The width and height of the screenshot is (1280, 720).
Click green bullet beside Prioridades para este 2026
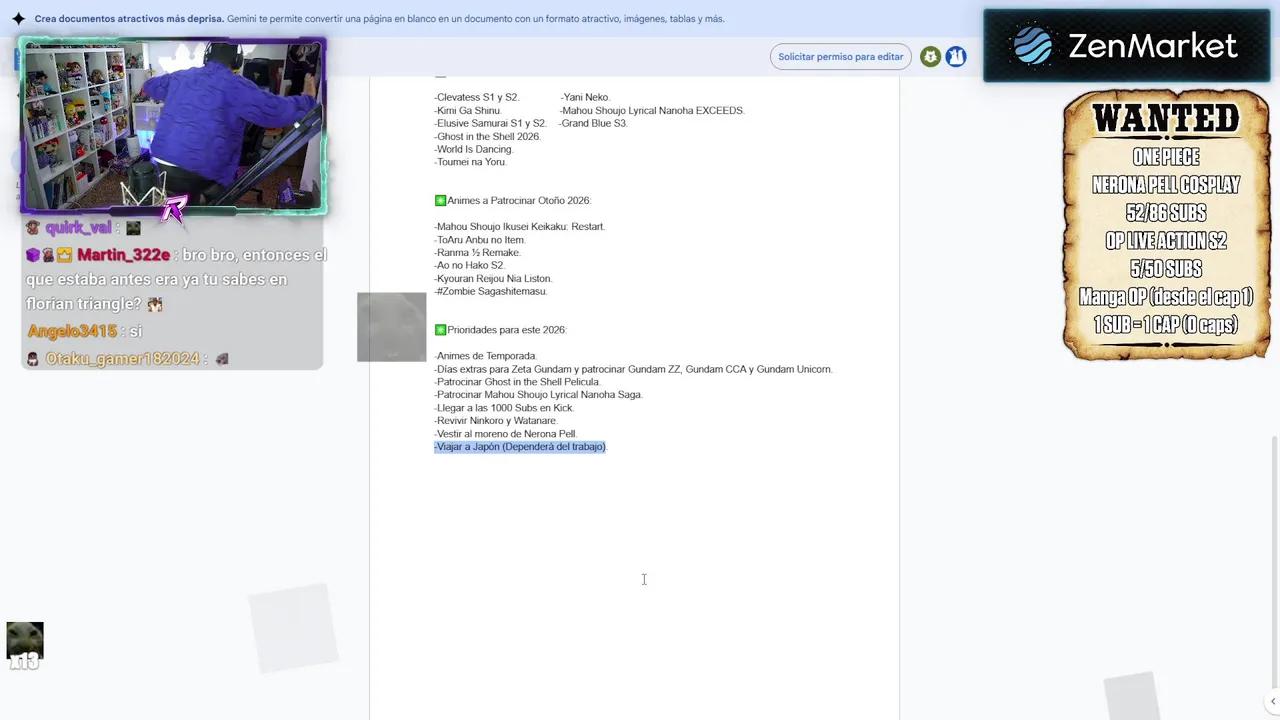point(440,330)
